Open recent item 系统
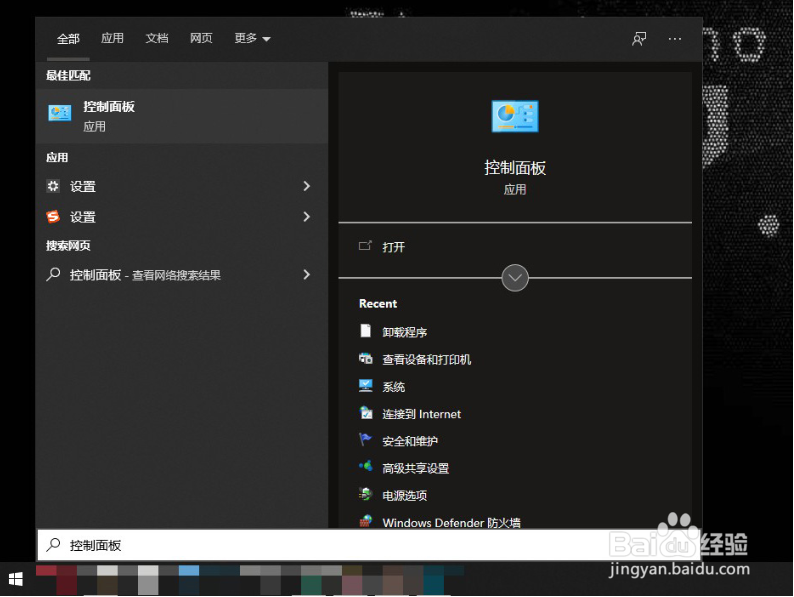The width and height of the screenshot is (794, 597). tap(393, 387)
